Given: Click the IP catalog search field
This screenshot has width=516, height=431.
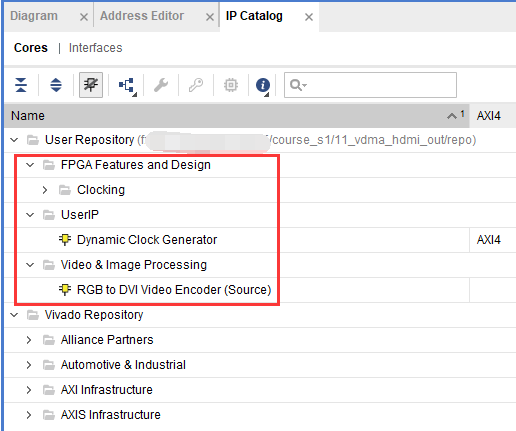Looking at the screenshot, I should point(370,85).
